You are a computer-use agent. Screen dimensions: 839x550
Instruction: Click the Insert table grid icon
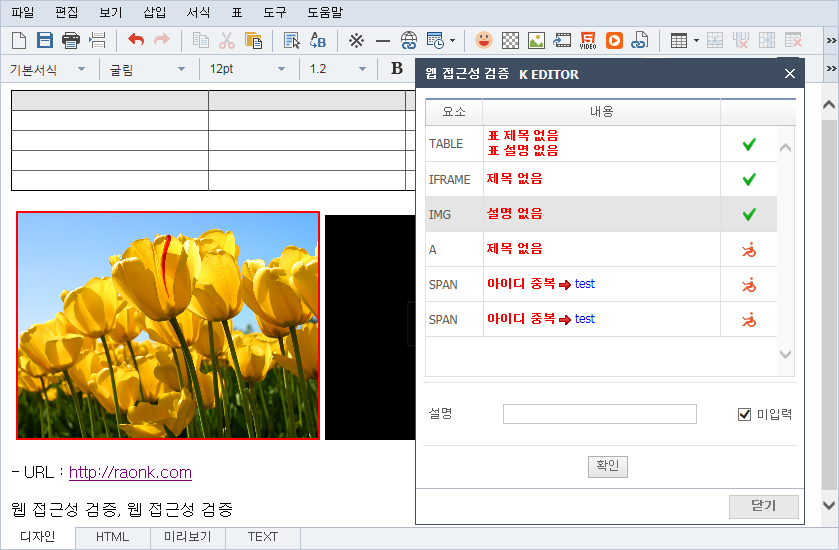click(x=678, y=40)
